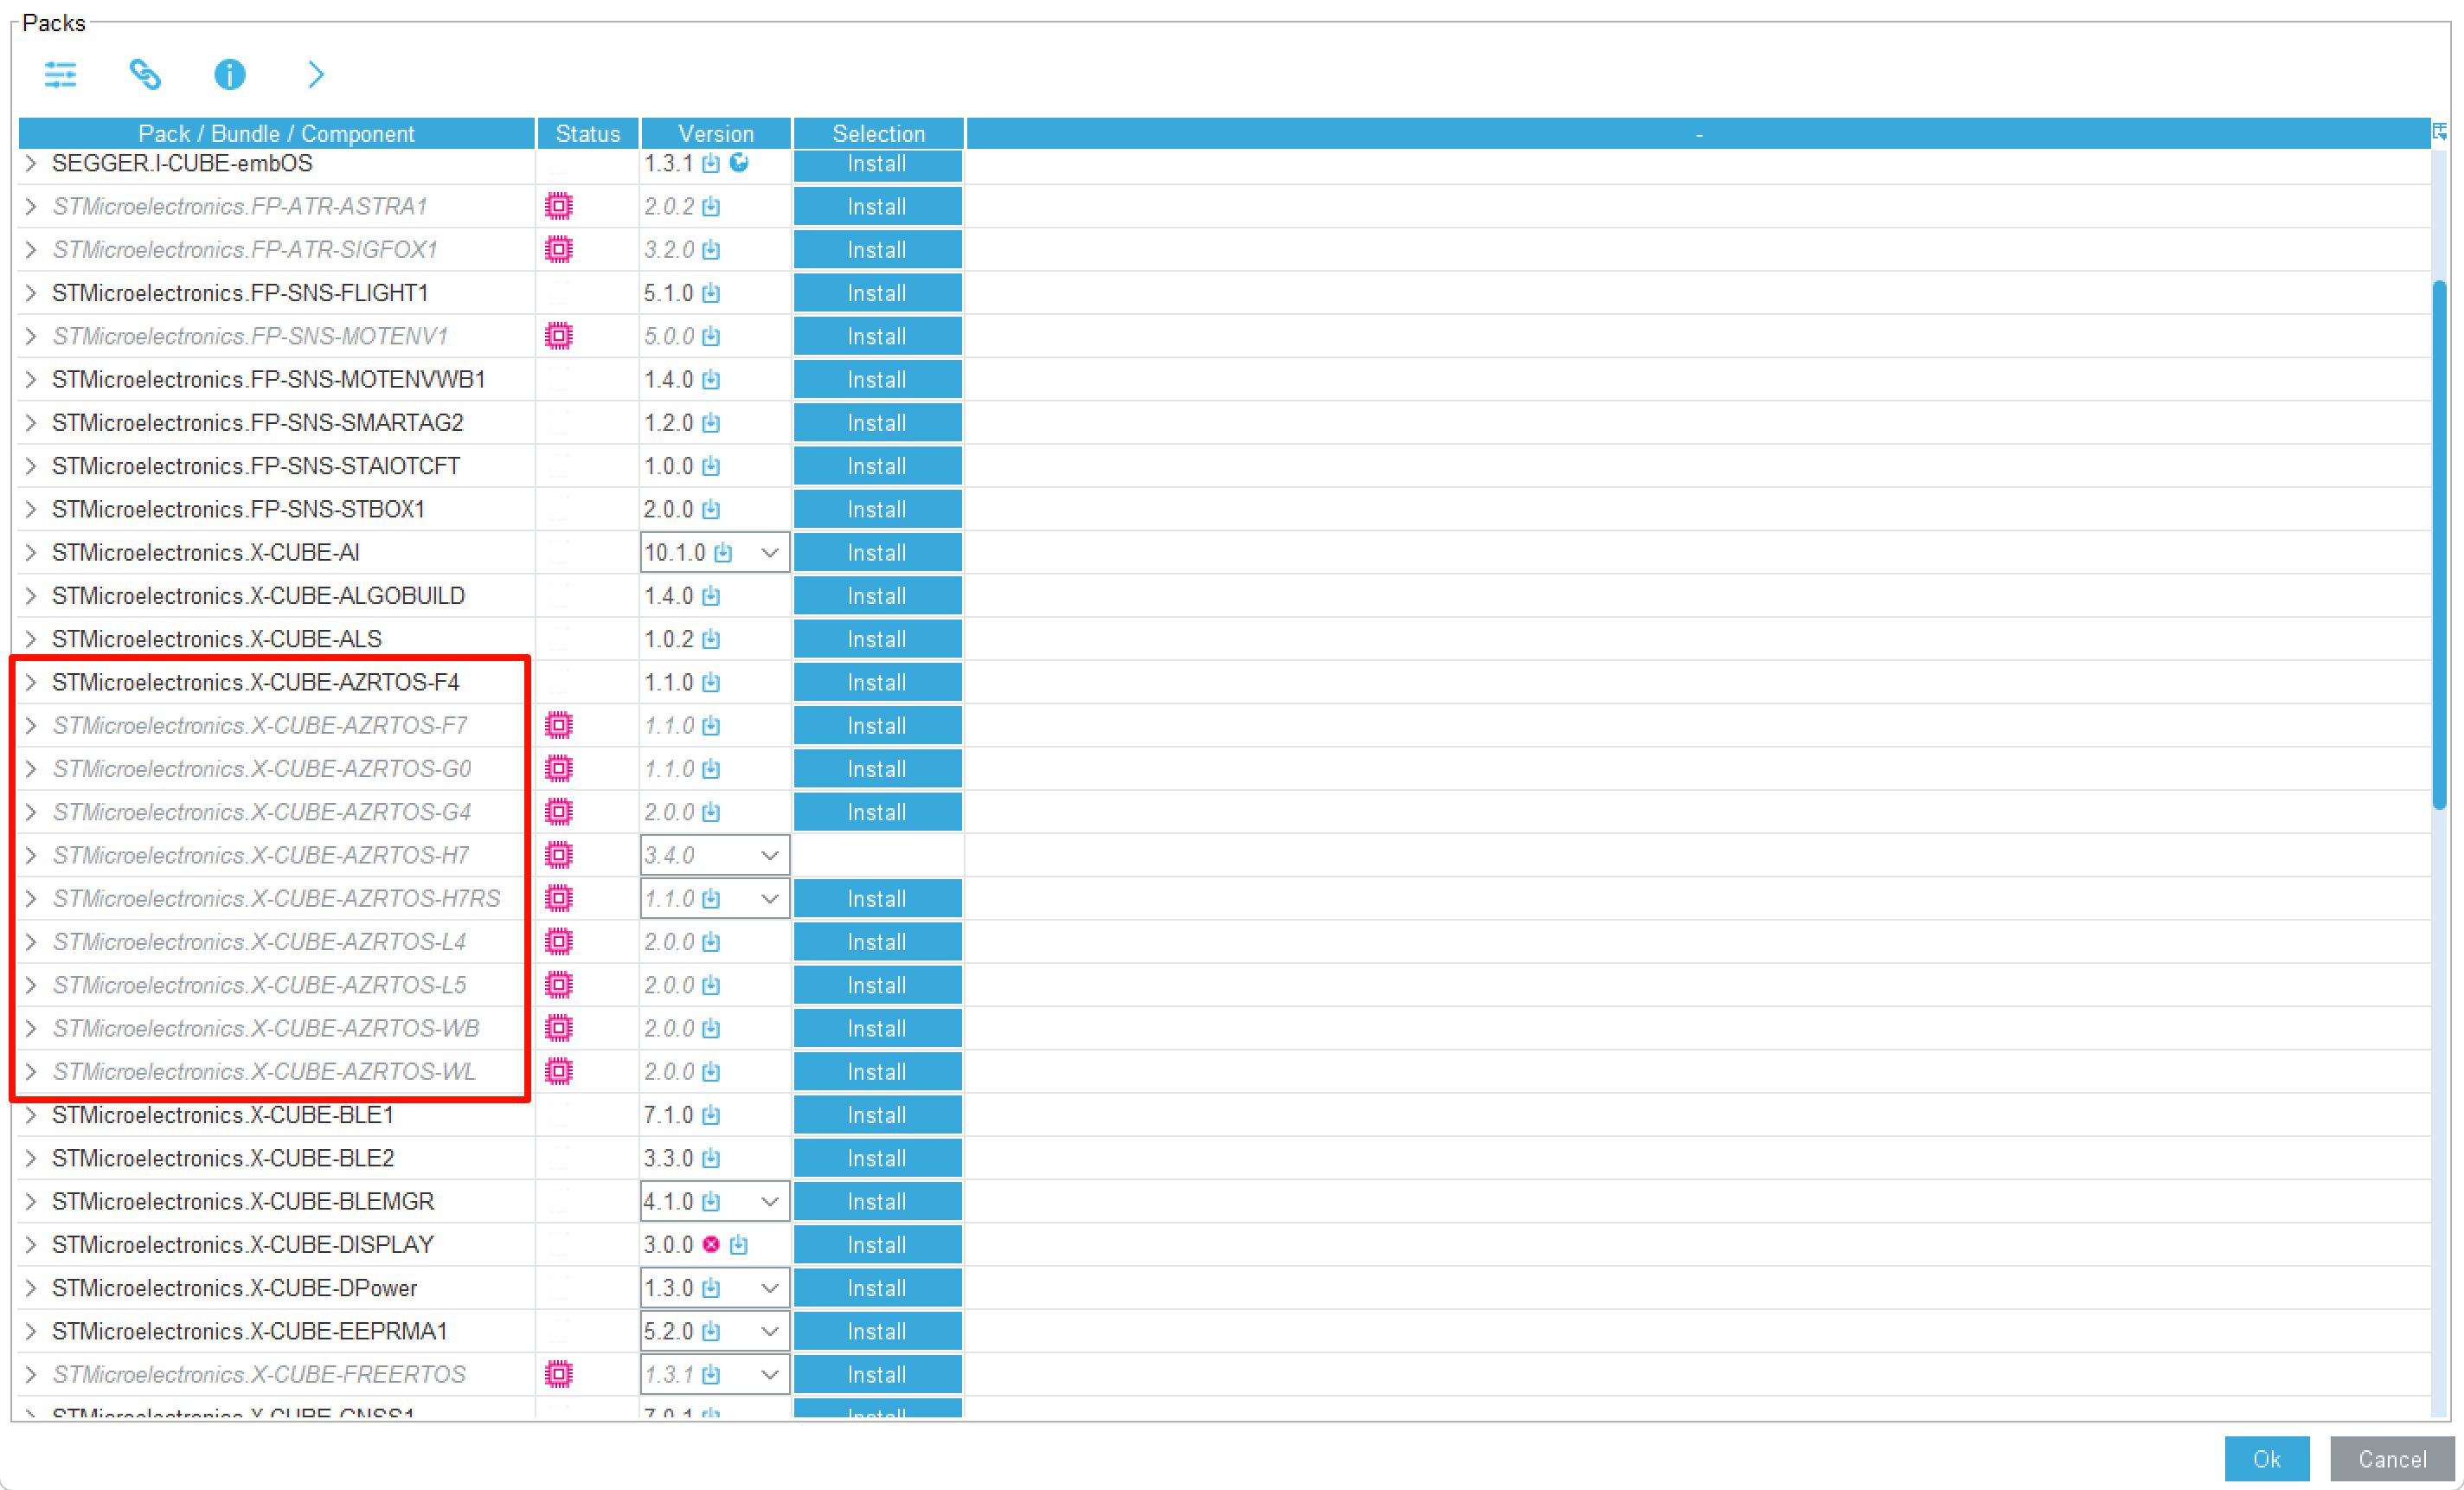Viewport: 2464px width, 1490px height.
Task: Click the Pack / Bundle / Component column header
Action: pos(277,133)
